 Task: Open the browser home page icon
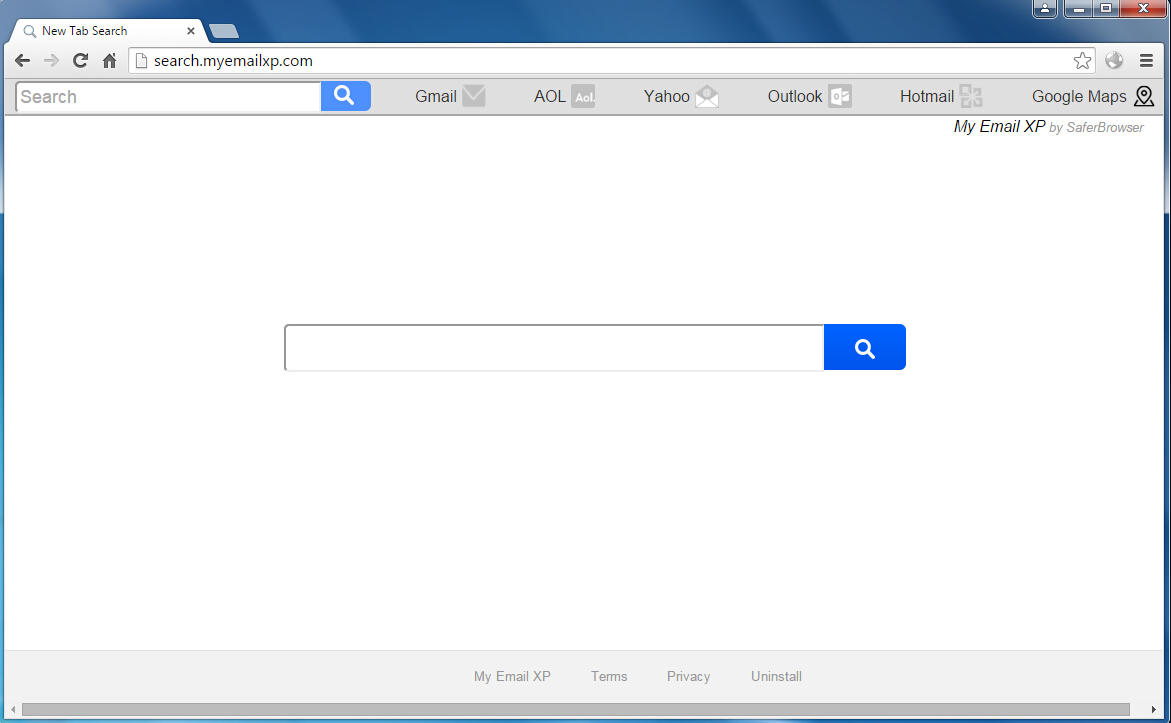coord(110,60)
